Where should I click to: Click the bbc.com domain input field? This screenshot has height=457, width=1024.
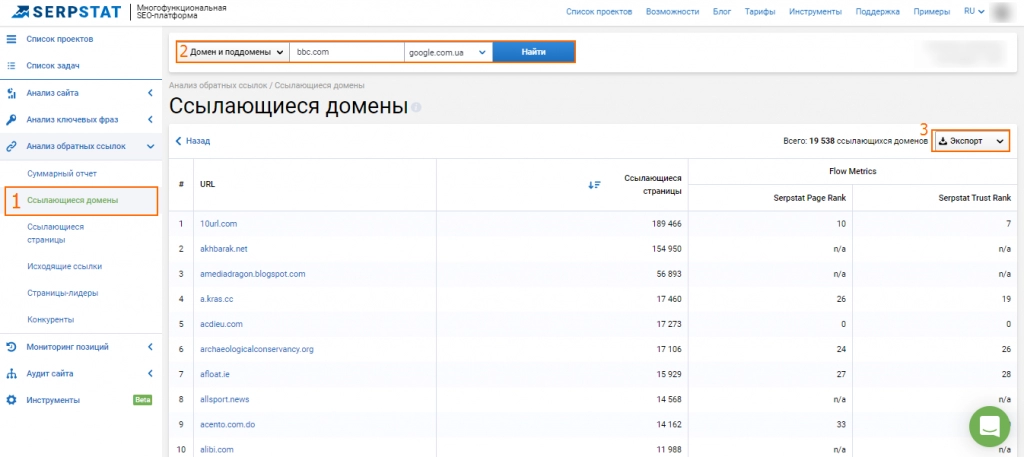347,52
